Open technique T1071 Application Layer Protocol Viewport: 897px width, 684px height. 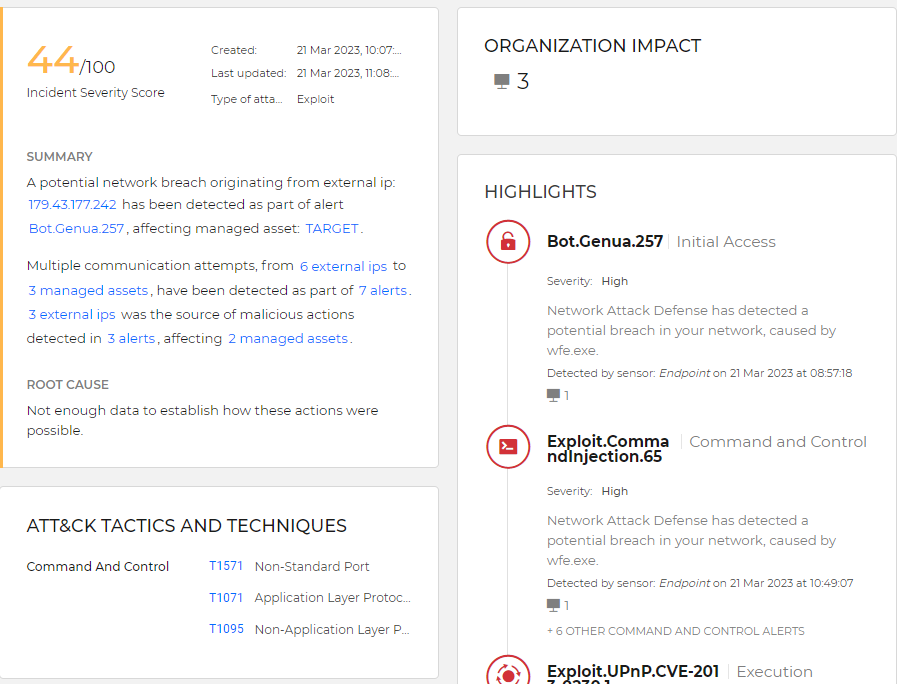click(x=226, y=598)
